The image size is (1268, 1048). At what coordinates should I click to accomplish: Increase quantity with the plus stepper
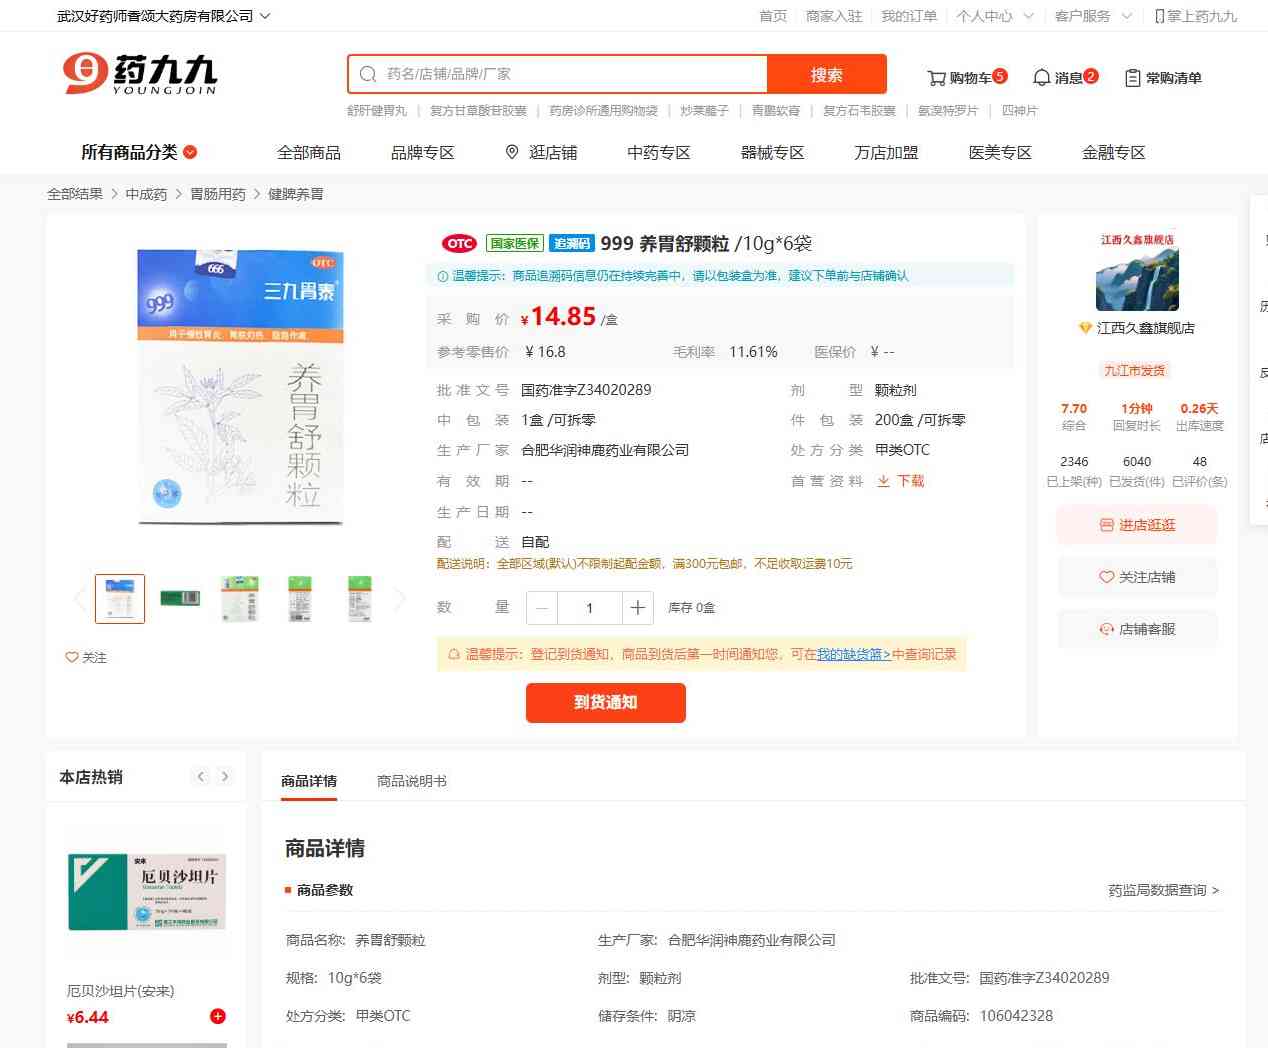pos(637,607)
